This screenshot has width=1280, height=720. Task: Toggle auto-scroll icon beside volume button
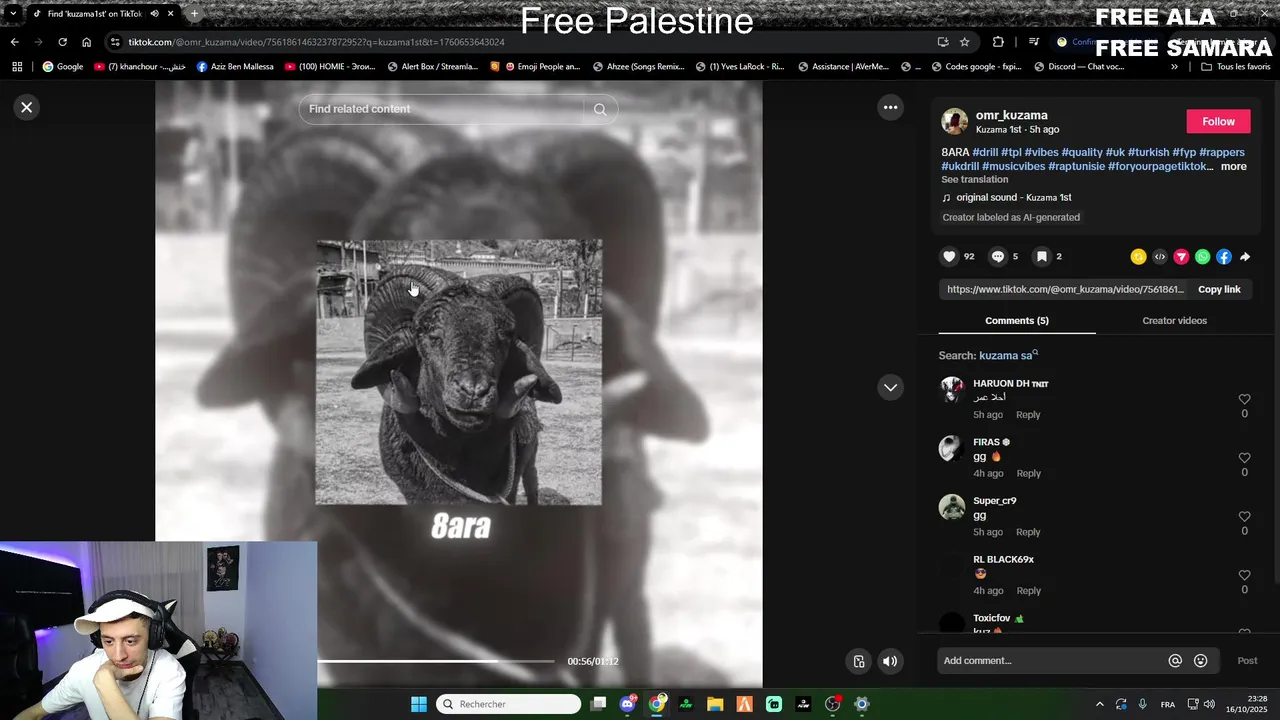(858, 661)
